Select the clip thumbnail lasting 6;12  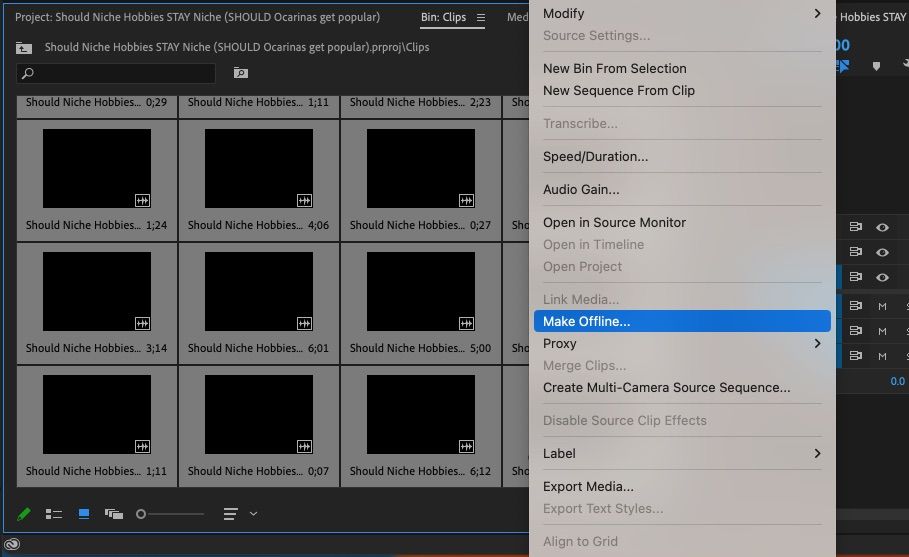point(421,414)
